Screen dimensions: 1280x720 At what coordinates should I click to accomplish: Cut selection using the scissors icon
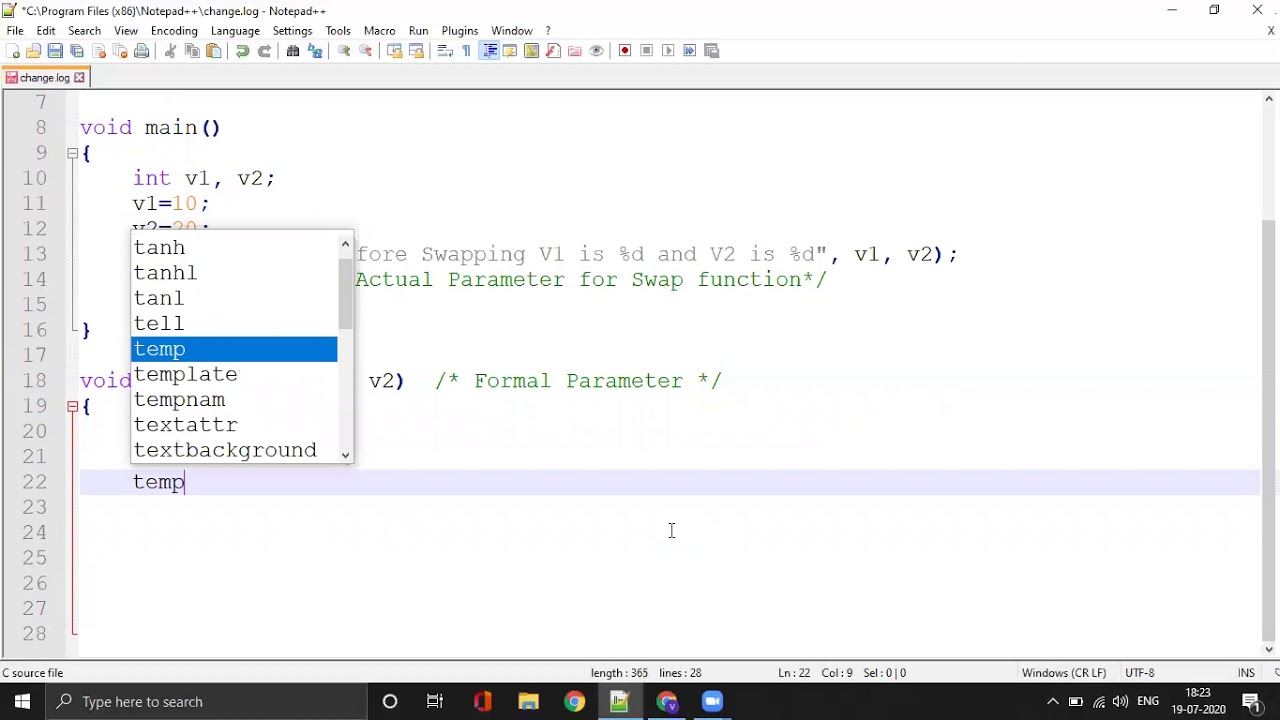(x=170, y=51)
